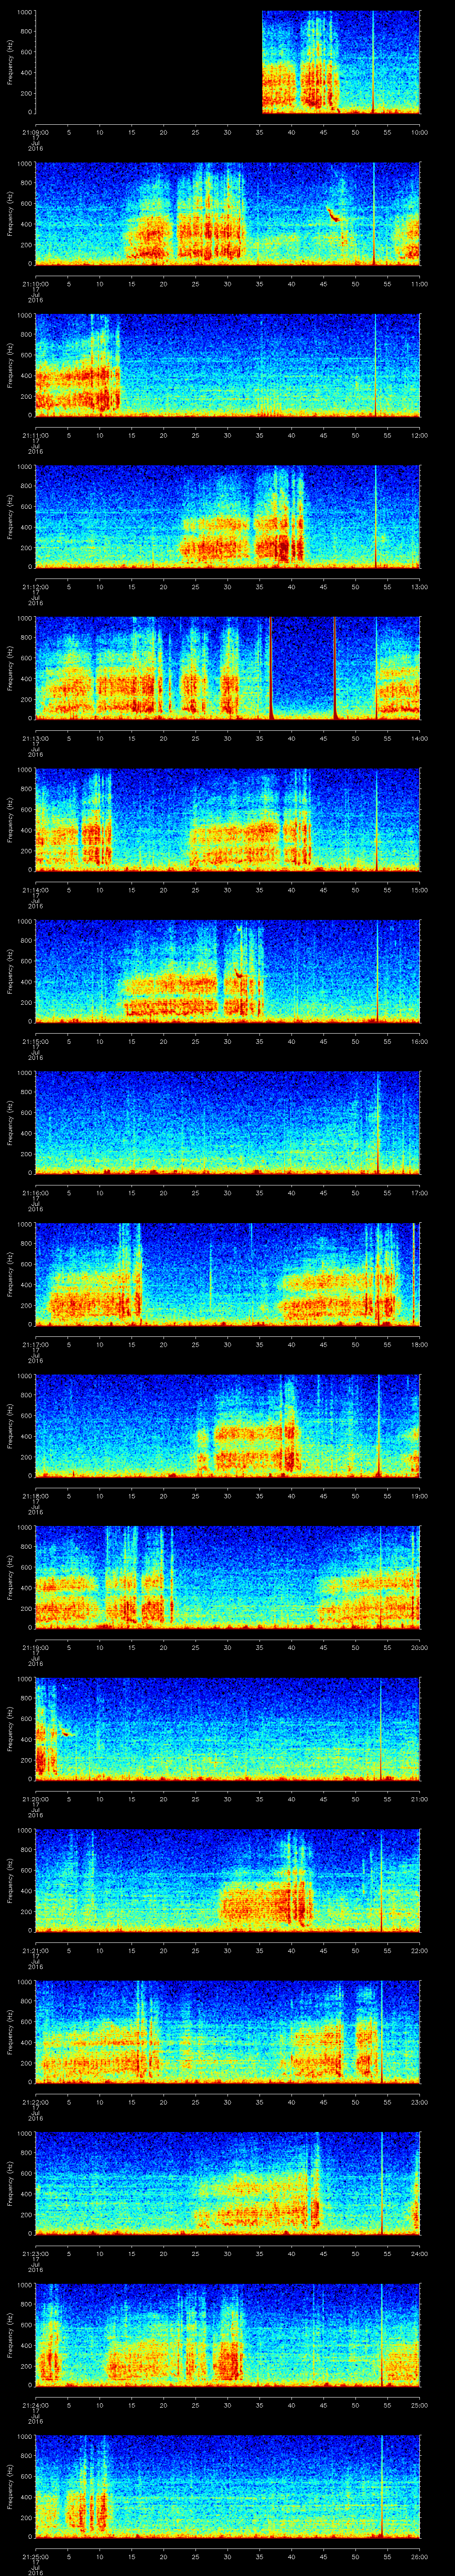455x2576 pixels.
Task: Select the spectrogram panel beginning at 21:22:00
Action: (x=227, y=2032)
